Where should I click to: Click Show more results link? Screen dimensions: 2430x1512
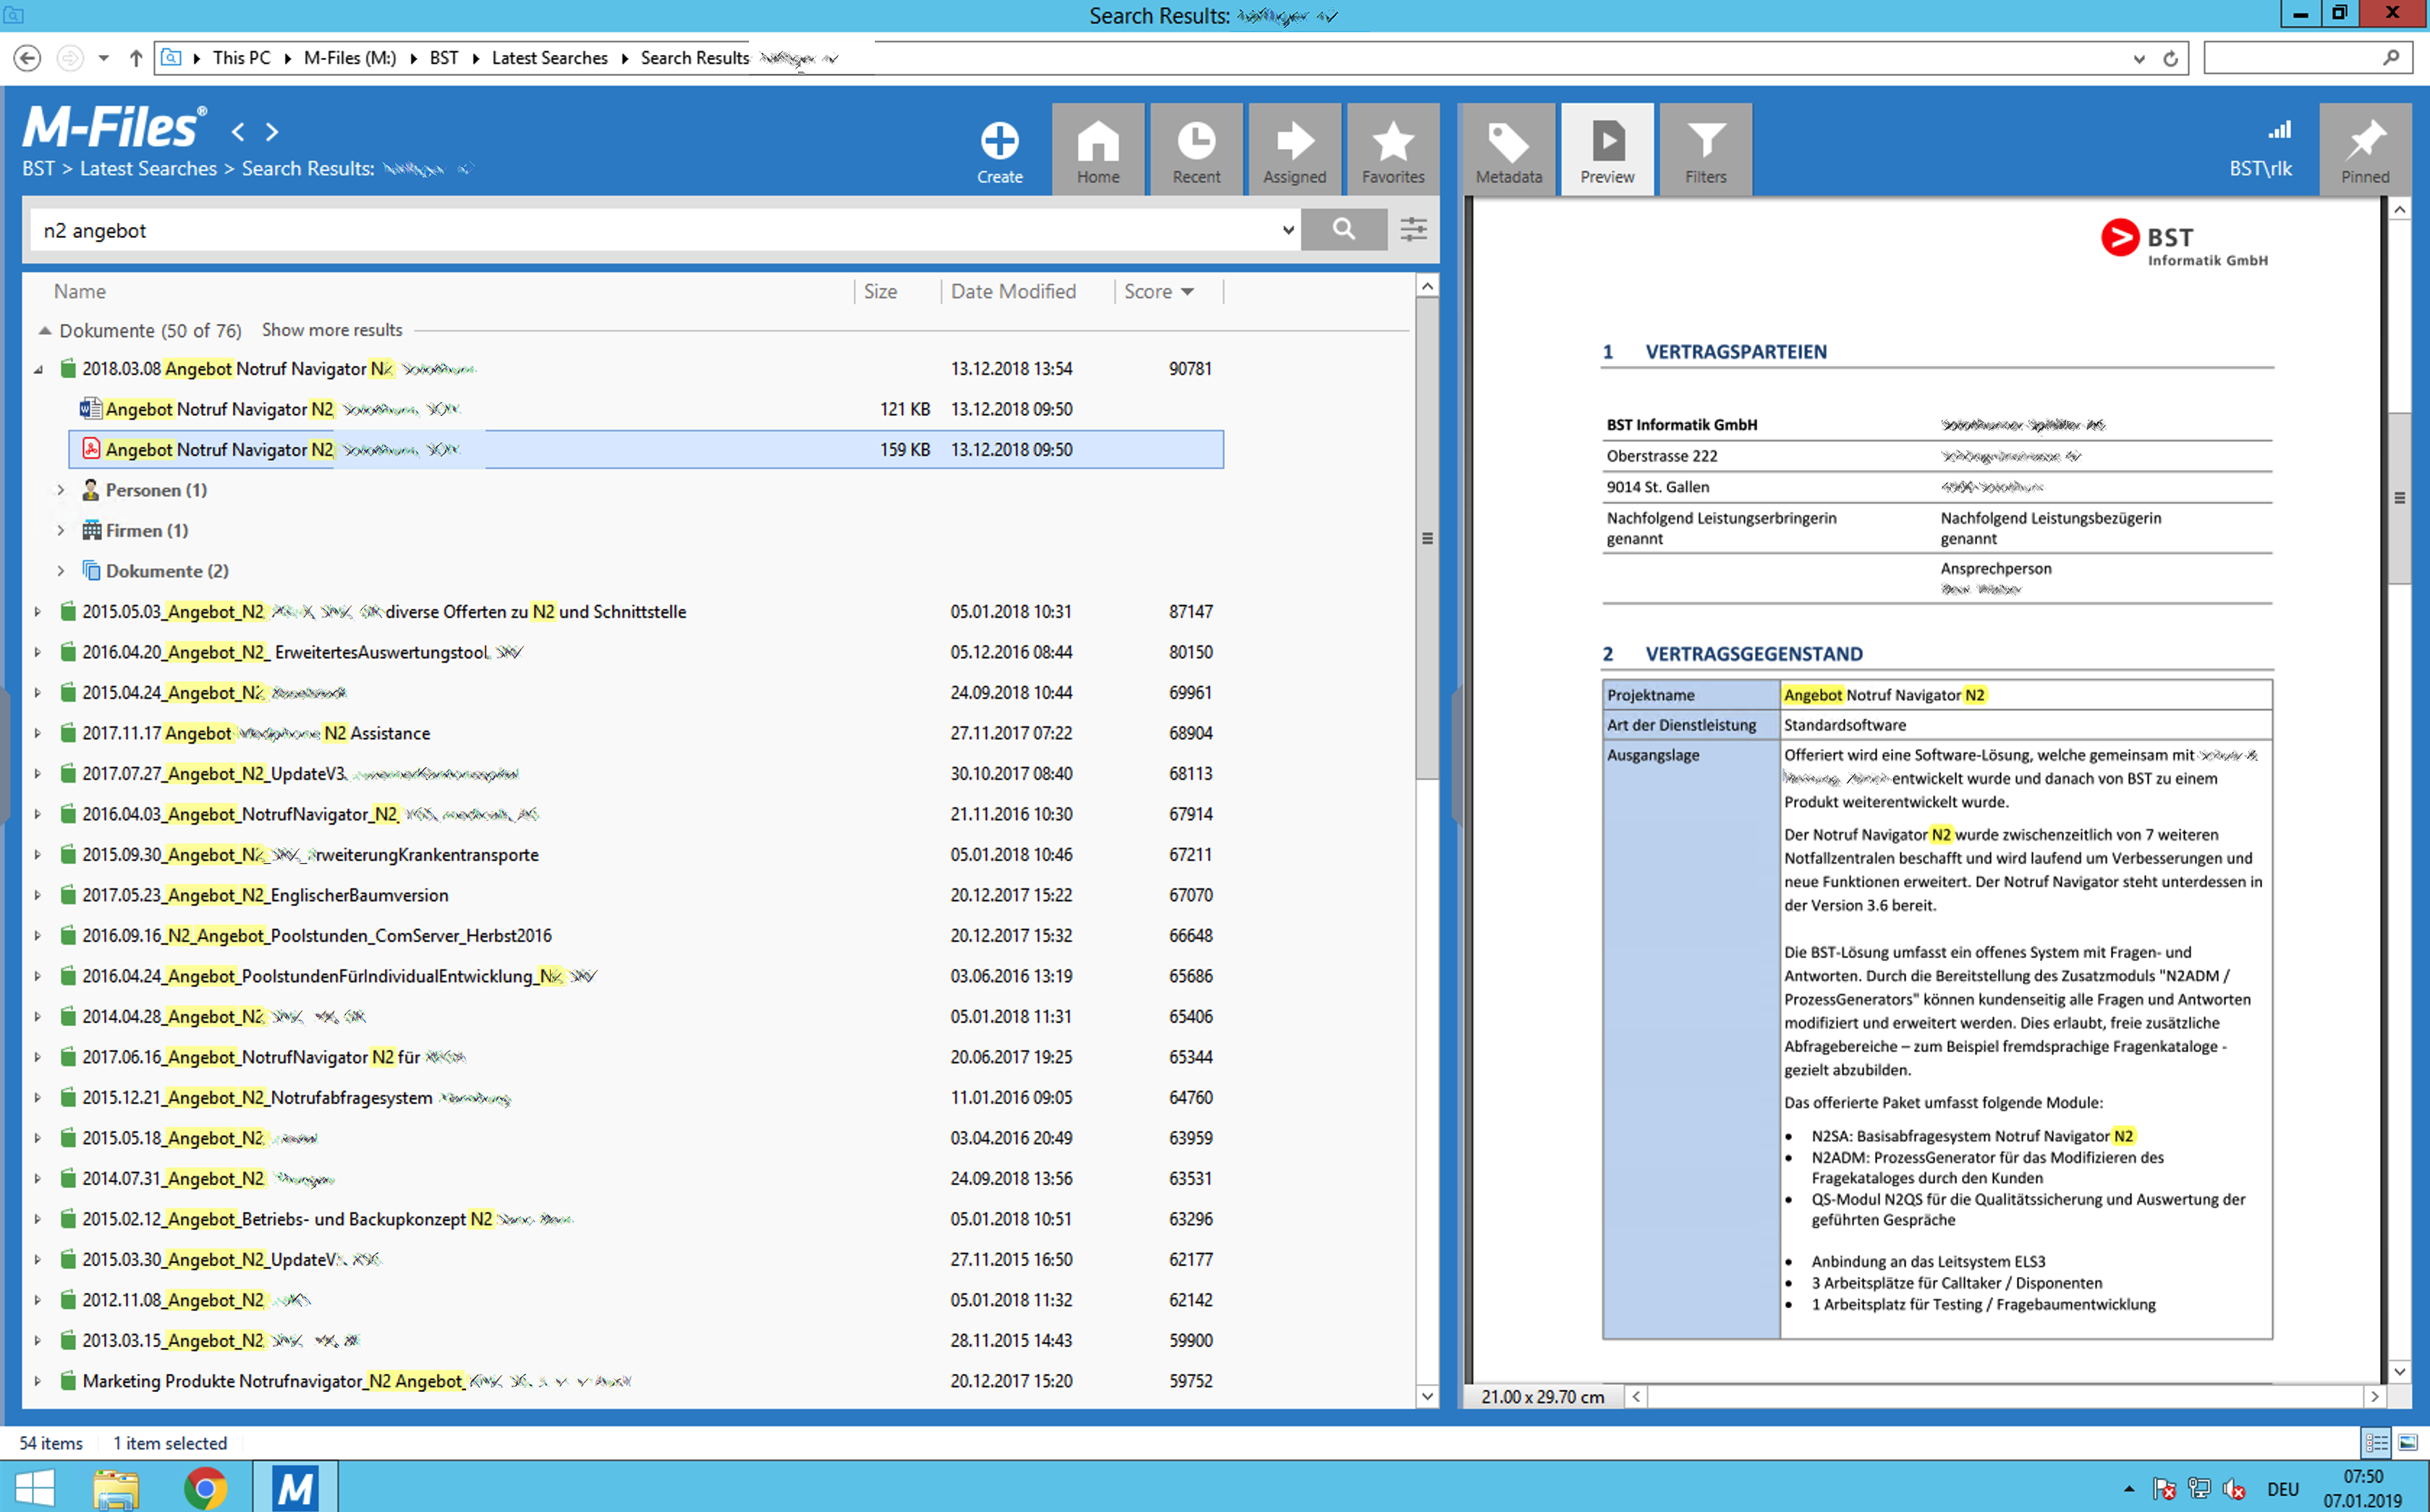[331, 330]
